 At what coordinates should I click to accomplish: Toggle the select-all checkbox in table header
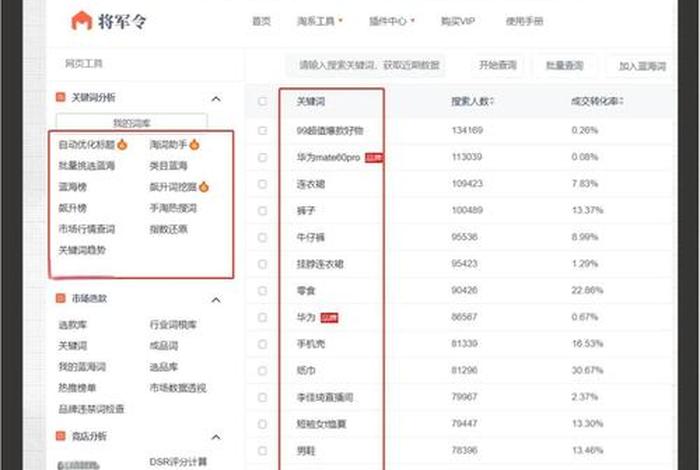(x=262, y=101)
